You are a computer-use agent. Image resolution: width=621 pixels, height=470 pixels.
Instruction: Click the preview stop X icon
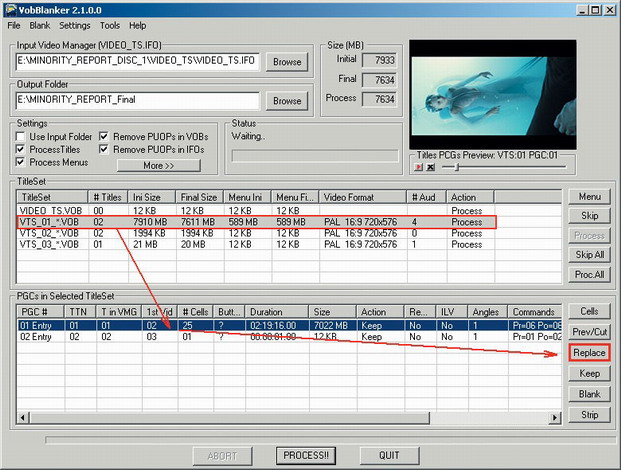pyautogui.click(x=430, y=167)
